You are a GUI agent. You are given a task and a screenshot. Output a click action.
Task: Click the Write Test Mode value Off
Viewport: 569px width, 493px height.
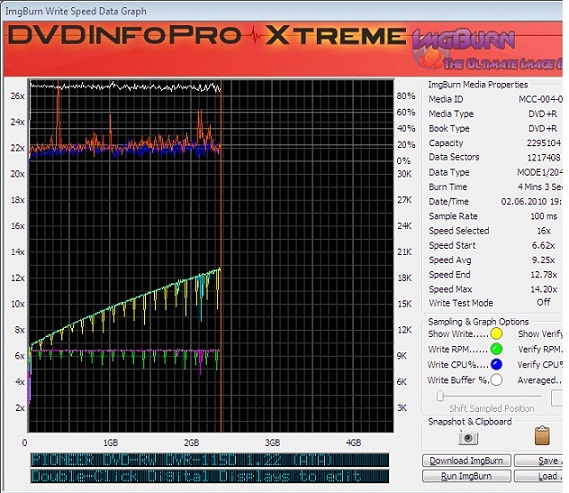[x=544, y=302]
